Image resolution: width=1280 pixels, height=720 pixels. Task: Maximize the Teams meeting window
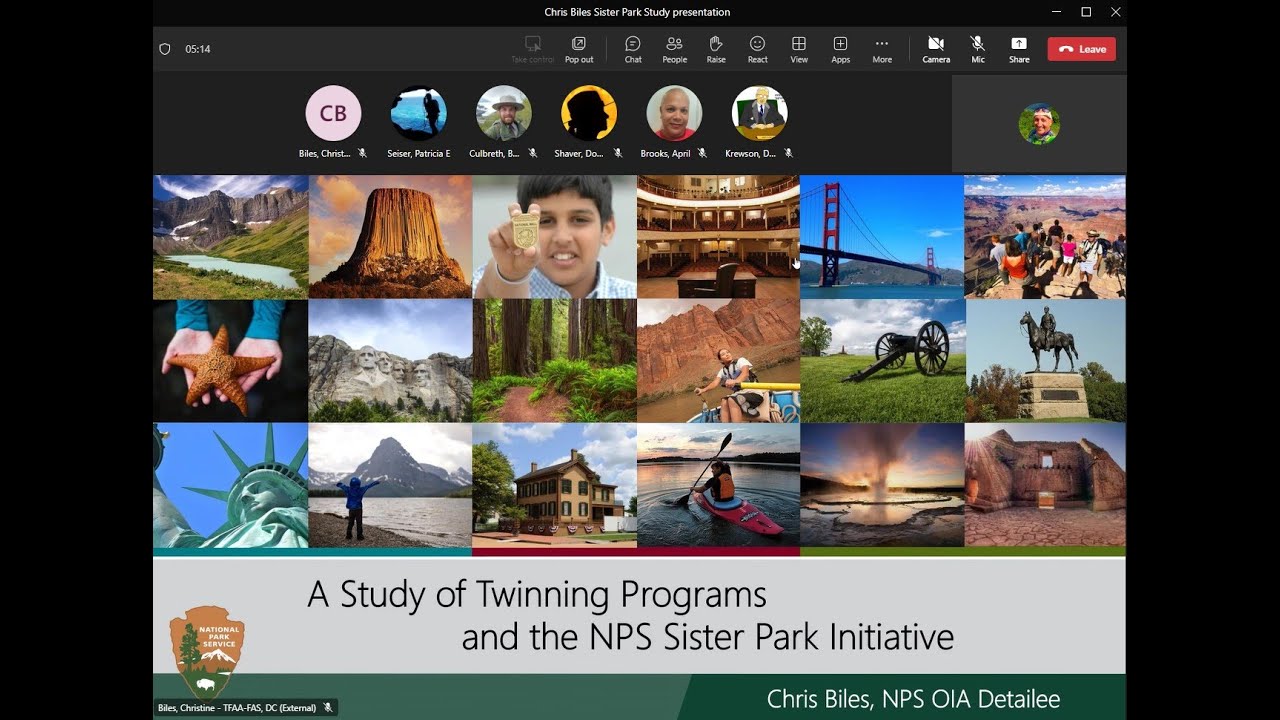click(x=1086, y=12)
